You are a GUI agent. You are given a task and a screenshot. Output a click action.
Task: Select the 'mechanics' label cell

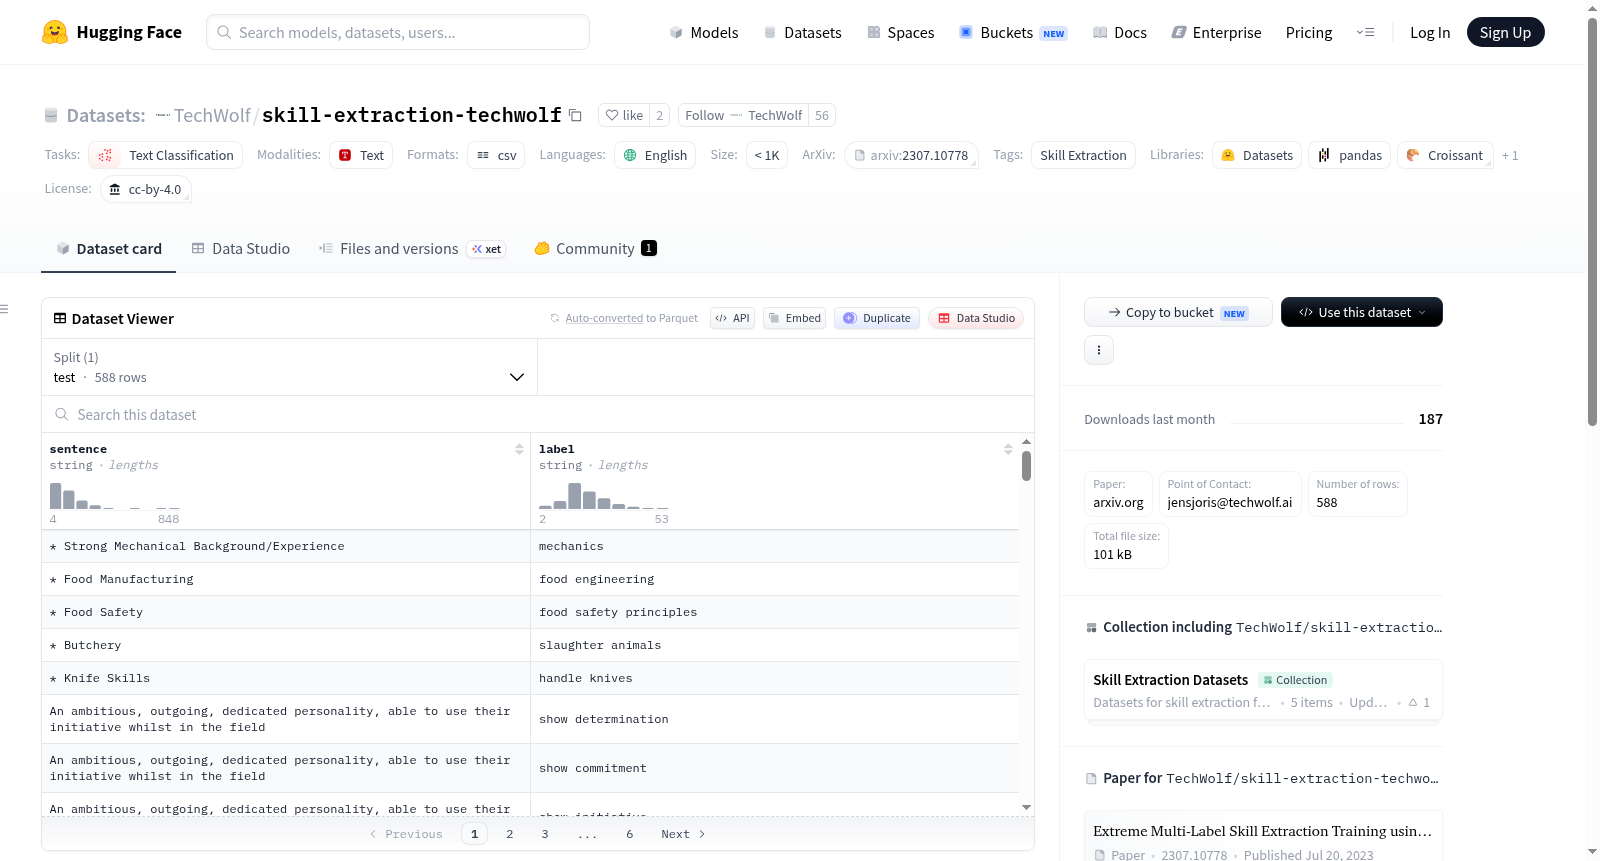click(x=775, y=546)
